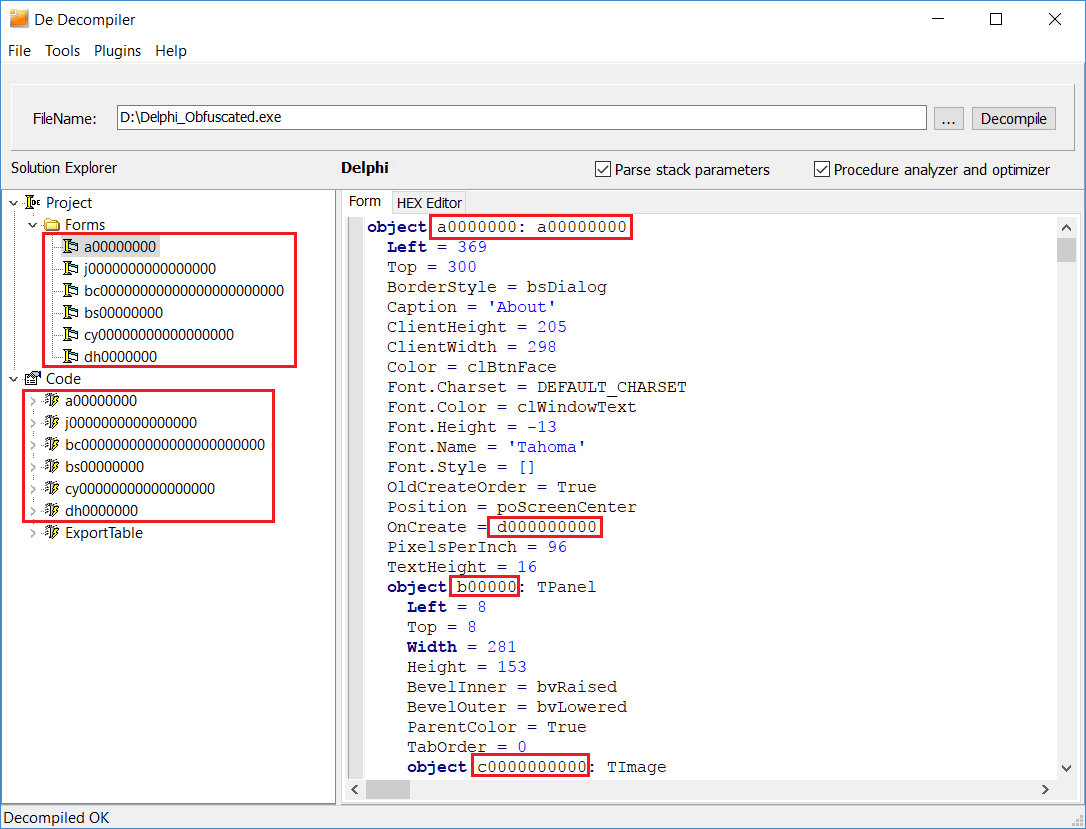1086x829 pixels.
Task: Click the object c0000000000: TImage line
Action: (537, 767)
